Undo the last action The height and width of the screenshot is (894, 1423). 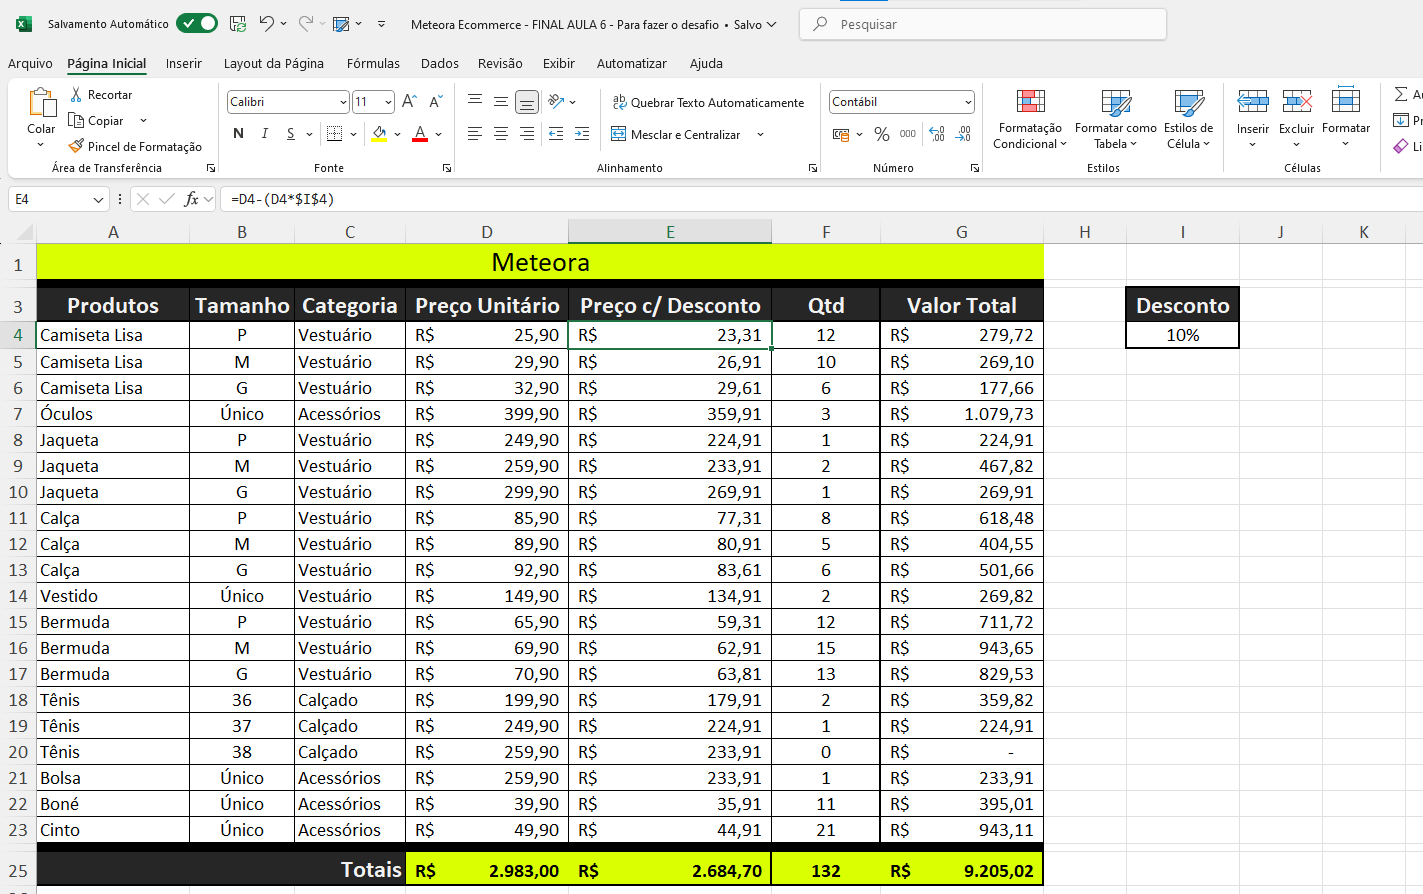coord(266,24)
